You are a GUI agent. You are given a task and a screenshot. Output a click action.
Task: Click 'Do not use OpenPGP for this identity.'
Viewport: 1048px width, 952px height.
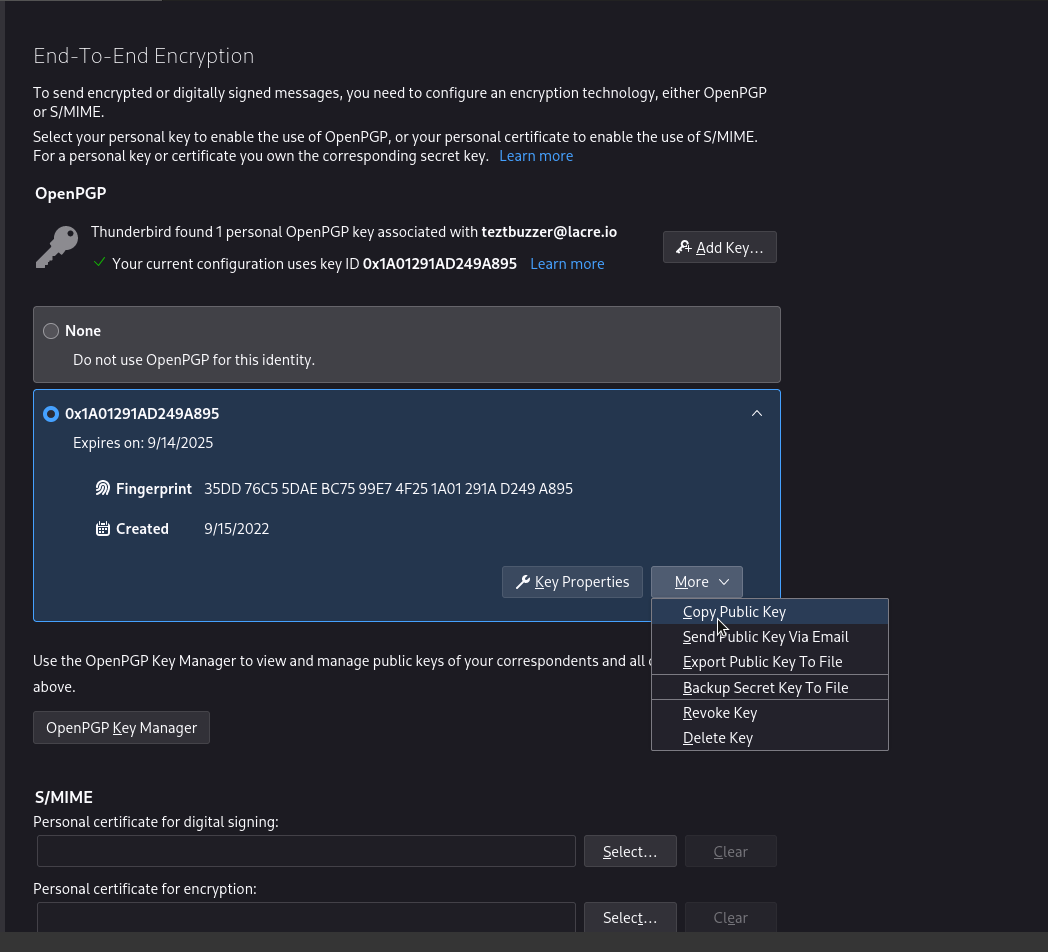pyautogui.click(x=194, y=360)
